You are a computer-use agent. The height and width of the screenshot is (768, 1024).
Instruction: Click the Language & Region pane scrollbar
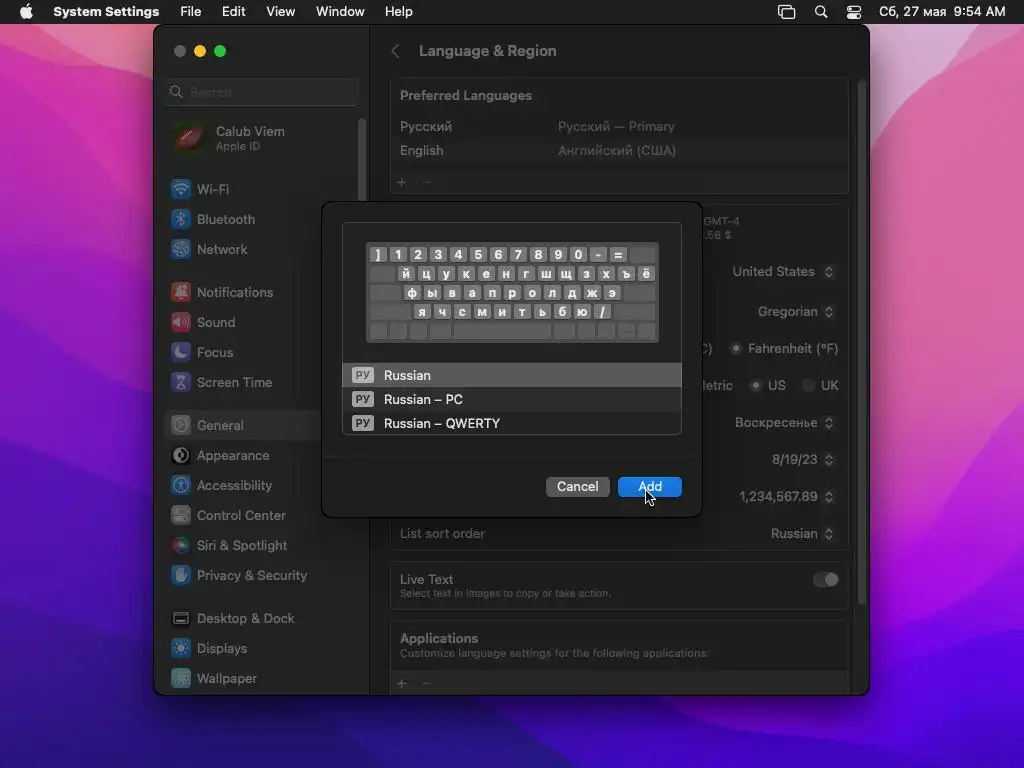point(862,342)
